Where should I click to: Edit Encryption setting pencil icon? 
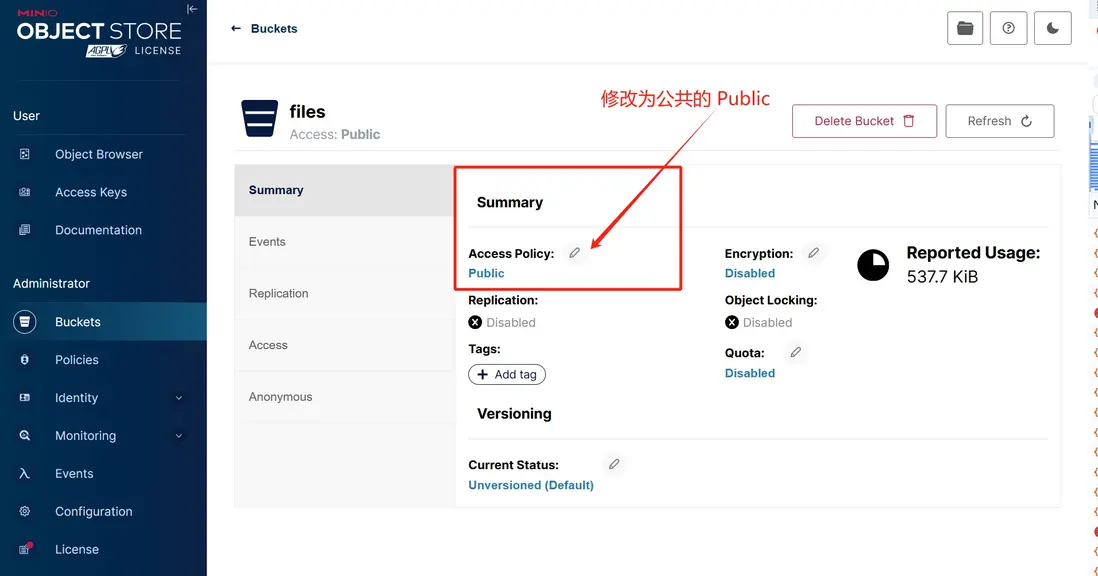[x=813, y=253]
